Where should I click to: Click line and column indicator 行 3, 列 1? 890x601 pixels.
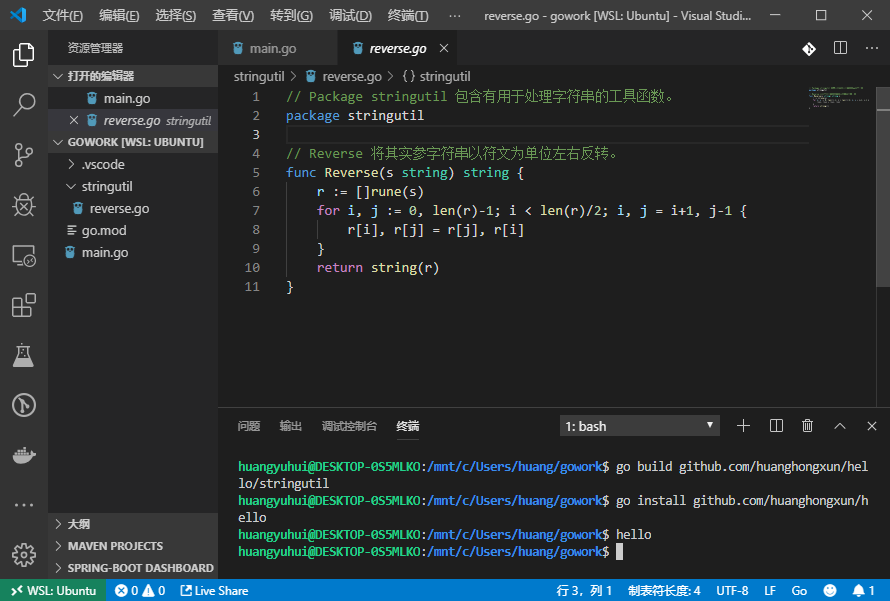[x=583, y=591]
